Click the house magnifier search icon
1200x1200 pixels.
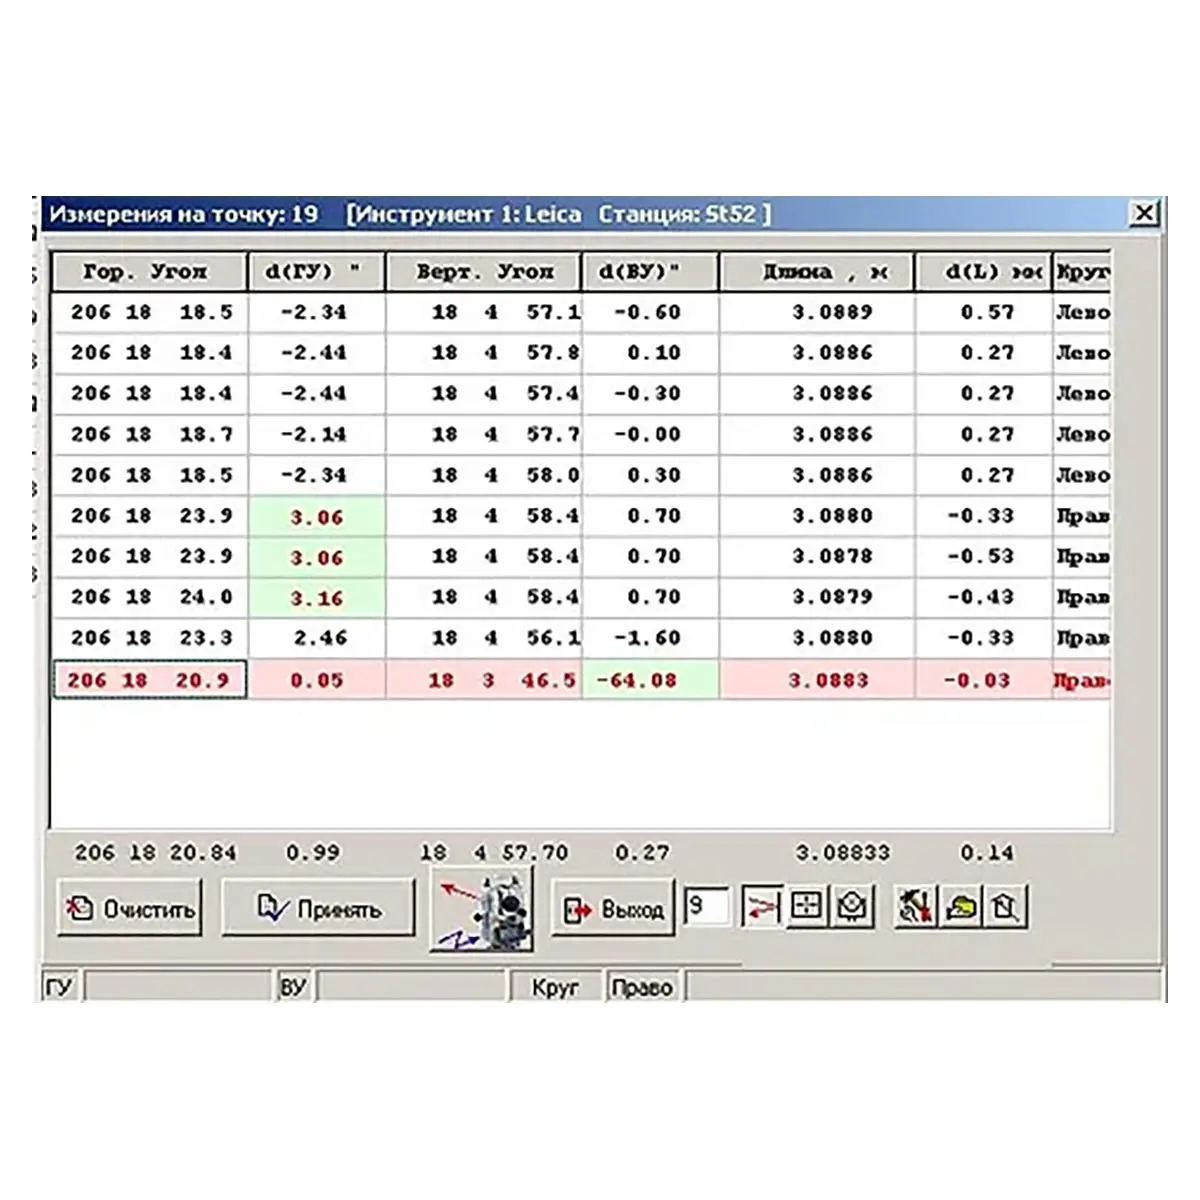tap(1006, 907)
